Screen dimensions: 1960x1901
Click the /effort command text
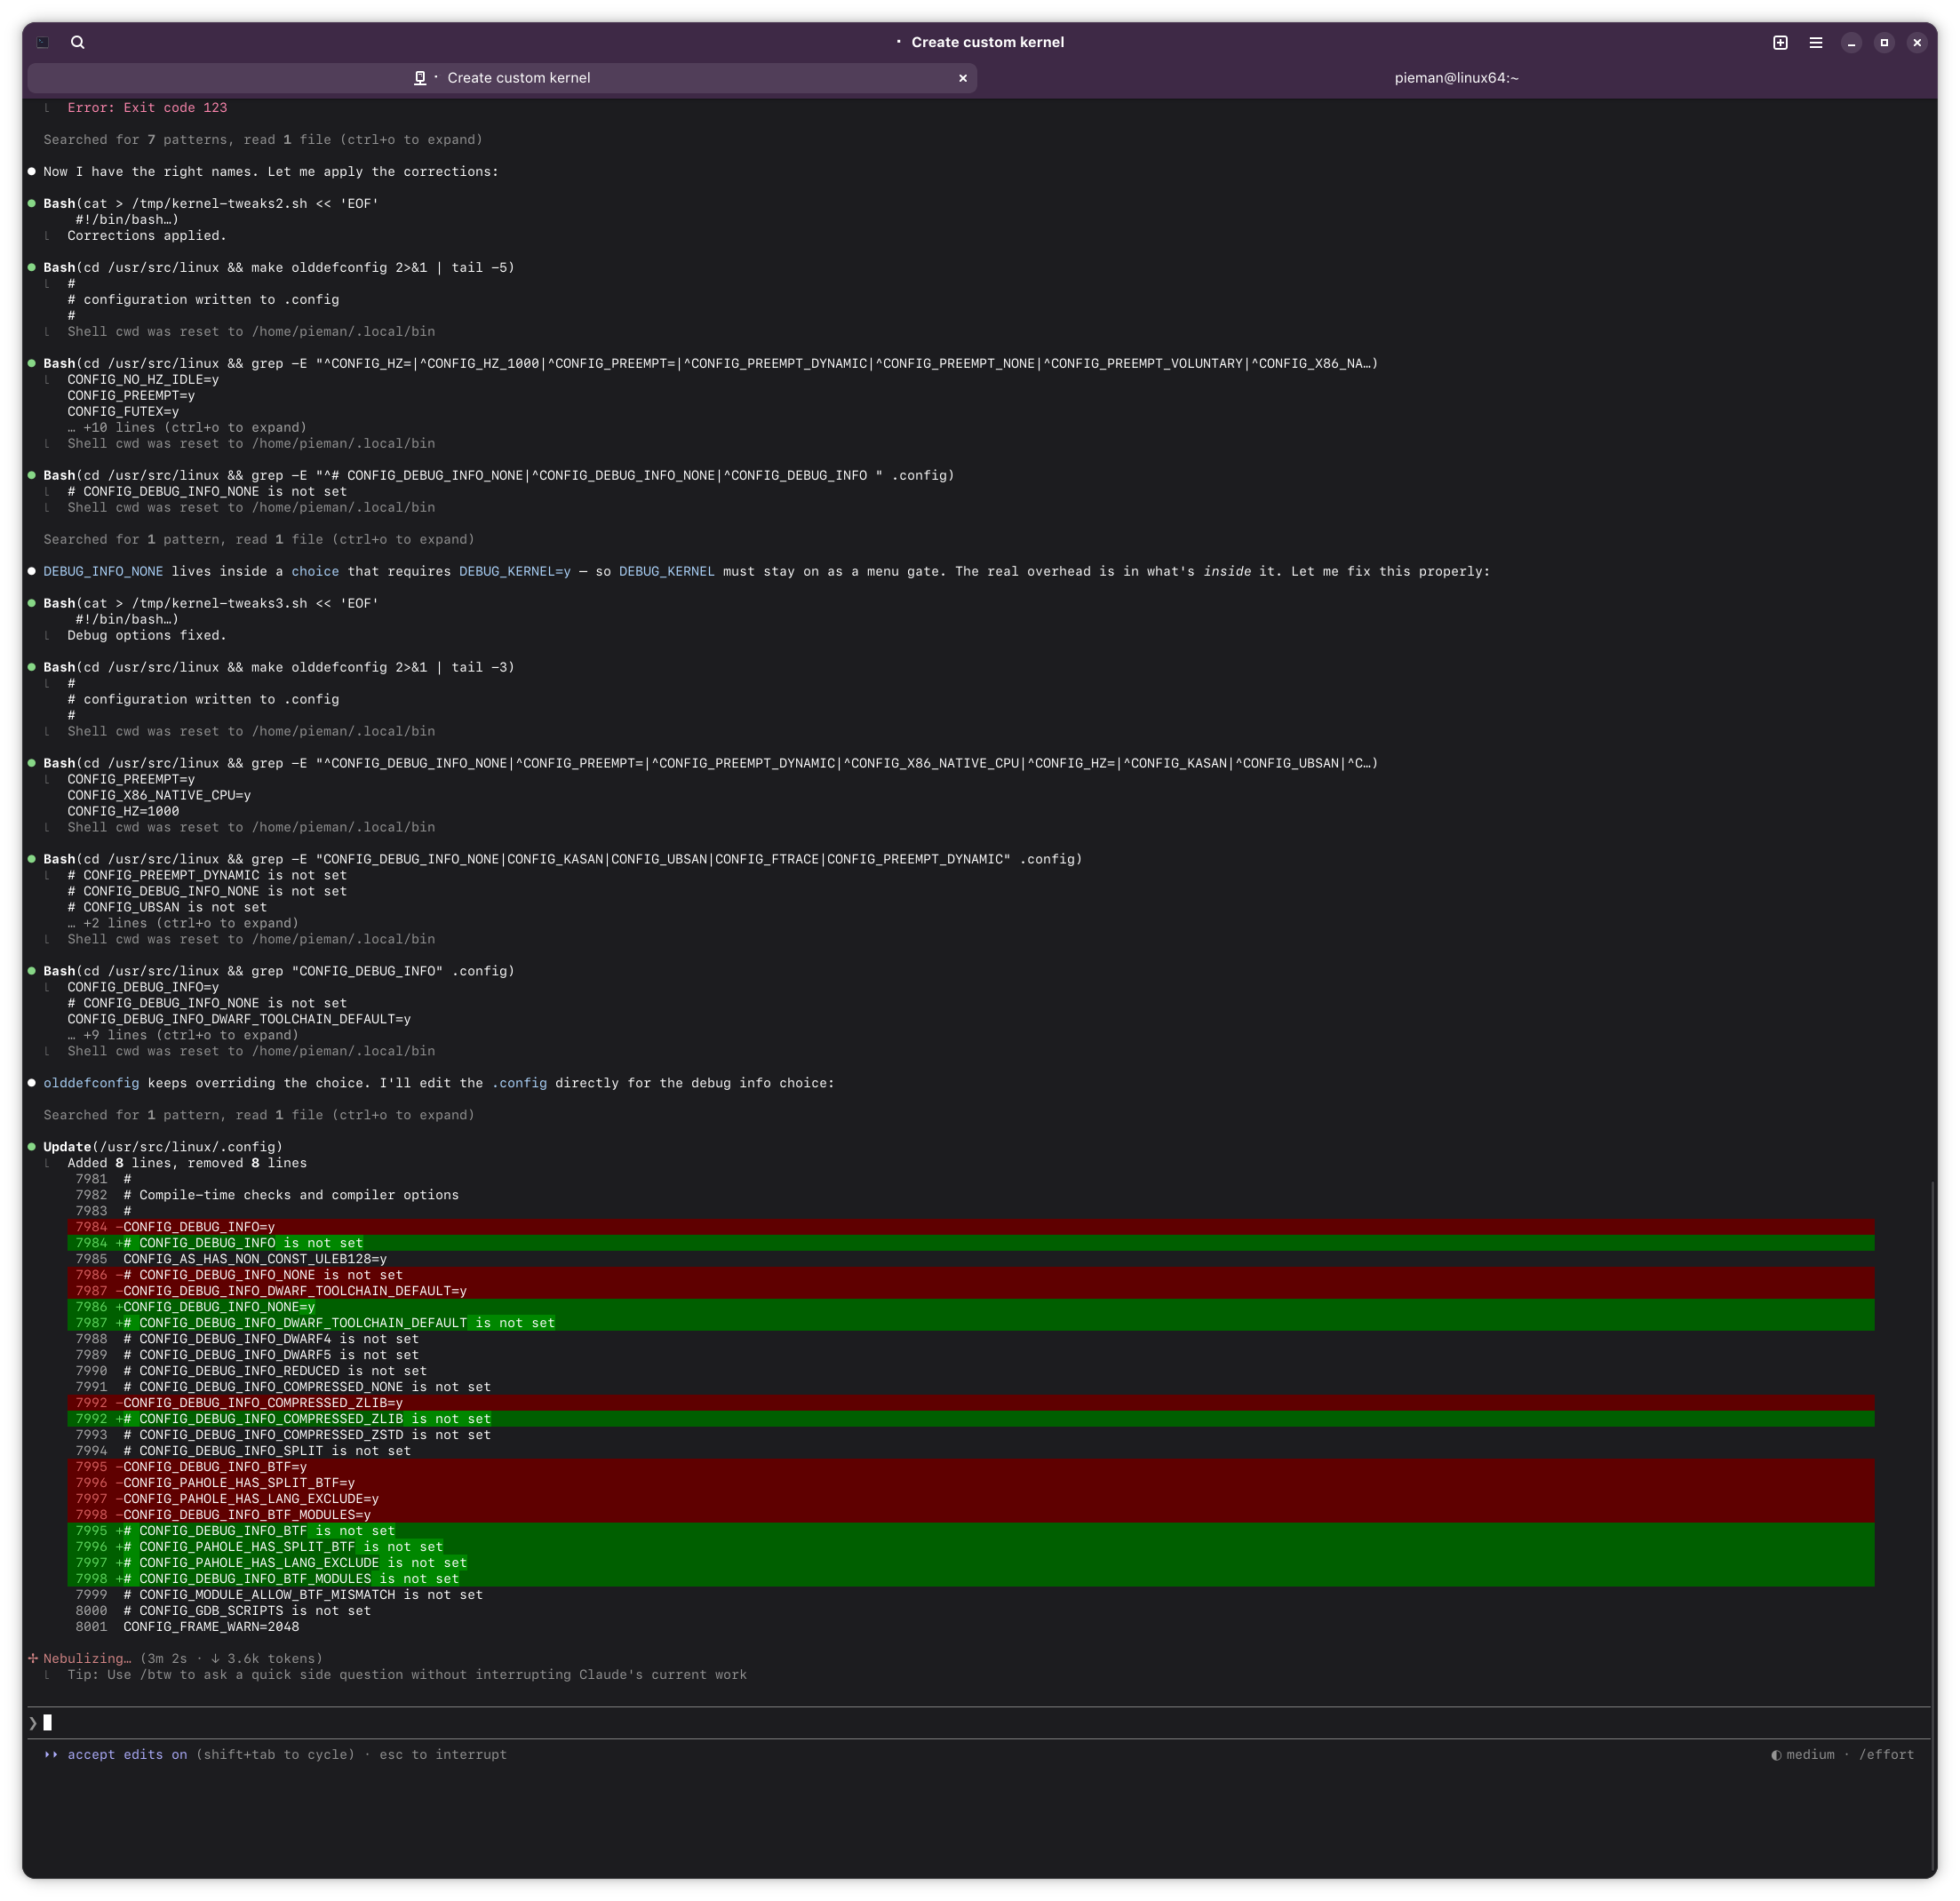tap(1886, 1755)
